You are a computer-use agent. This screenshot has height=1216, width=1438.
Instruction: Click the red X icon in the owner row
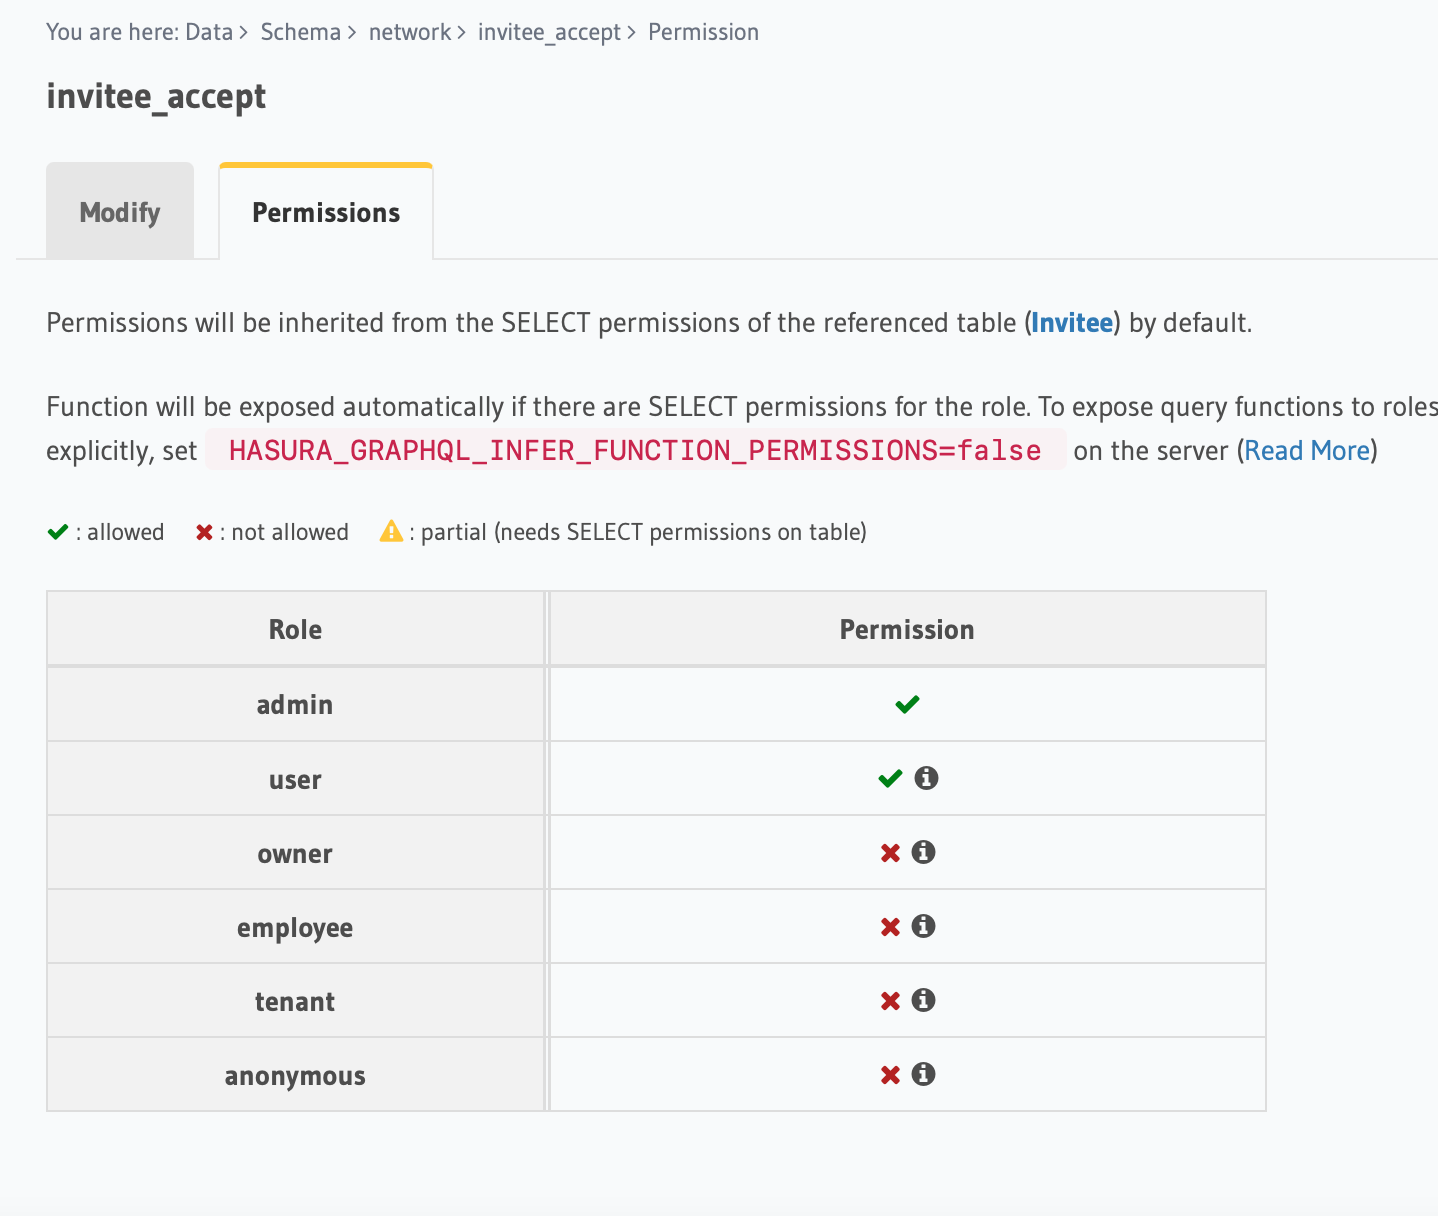click(890, 852)
